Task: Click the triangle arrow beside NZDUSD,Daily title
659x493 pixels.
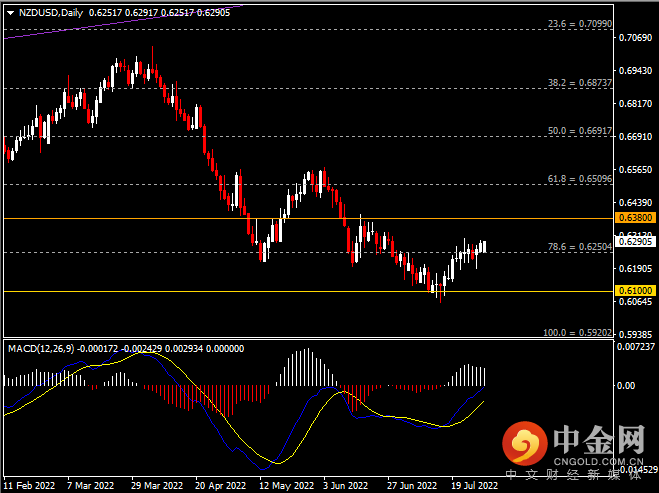Action: coord(9,13)
